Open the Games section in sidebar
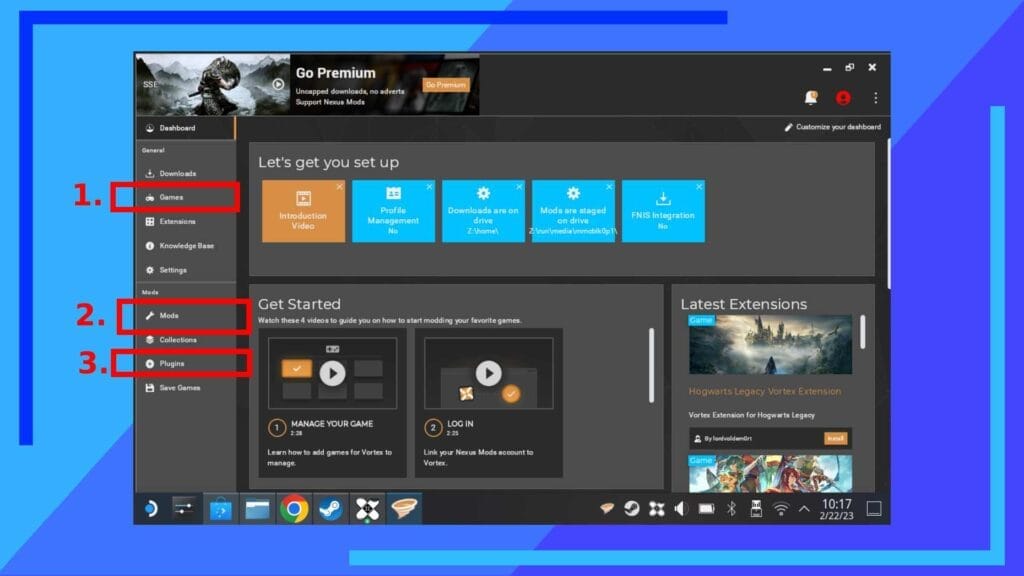This screenshot has height=576, width=1024. (171, 197)
